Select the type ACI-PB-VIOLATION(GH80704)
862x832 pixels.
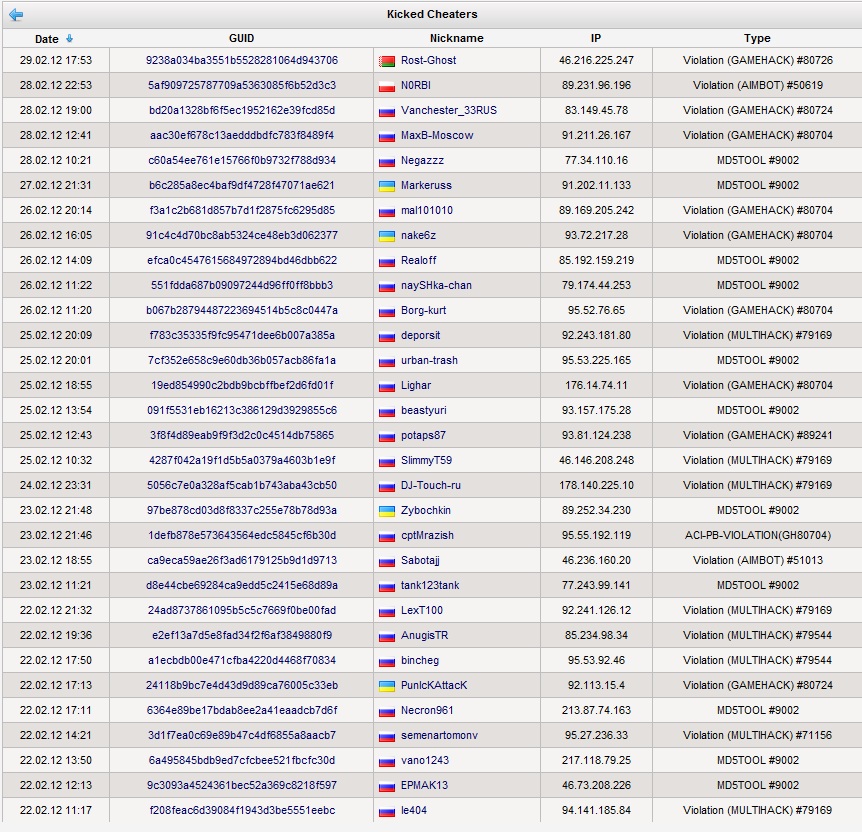758,535
